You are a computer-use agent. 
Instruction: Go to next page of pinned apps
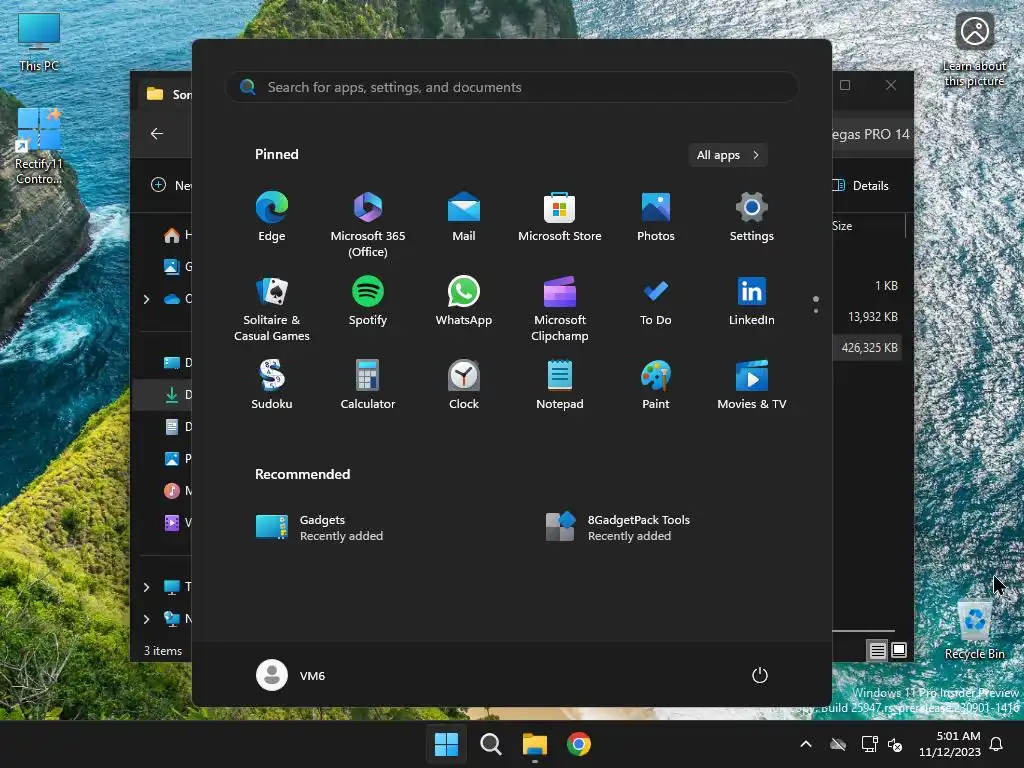pos(816,310)
